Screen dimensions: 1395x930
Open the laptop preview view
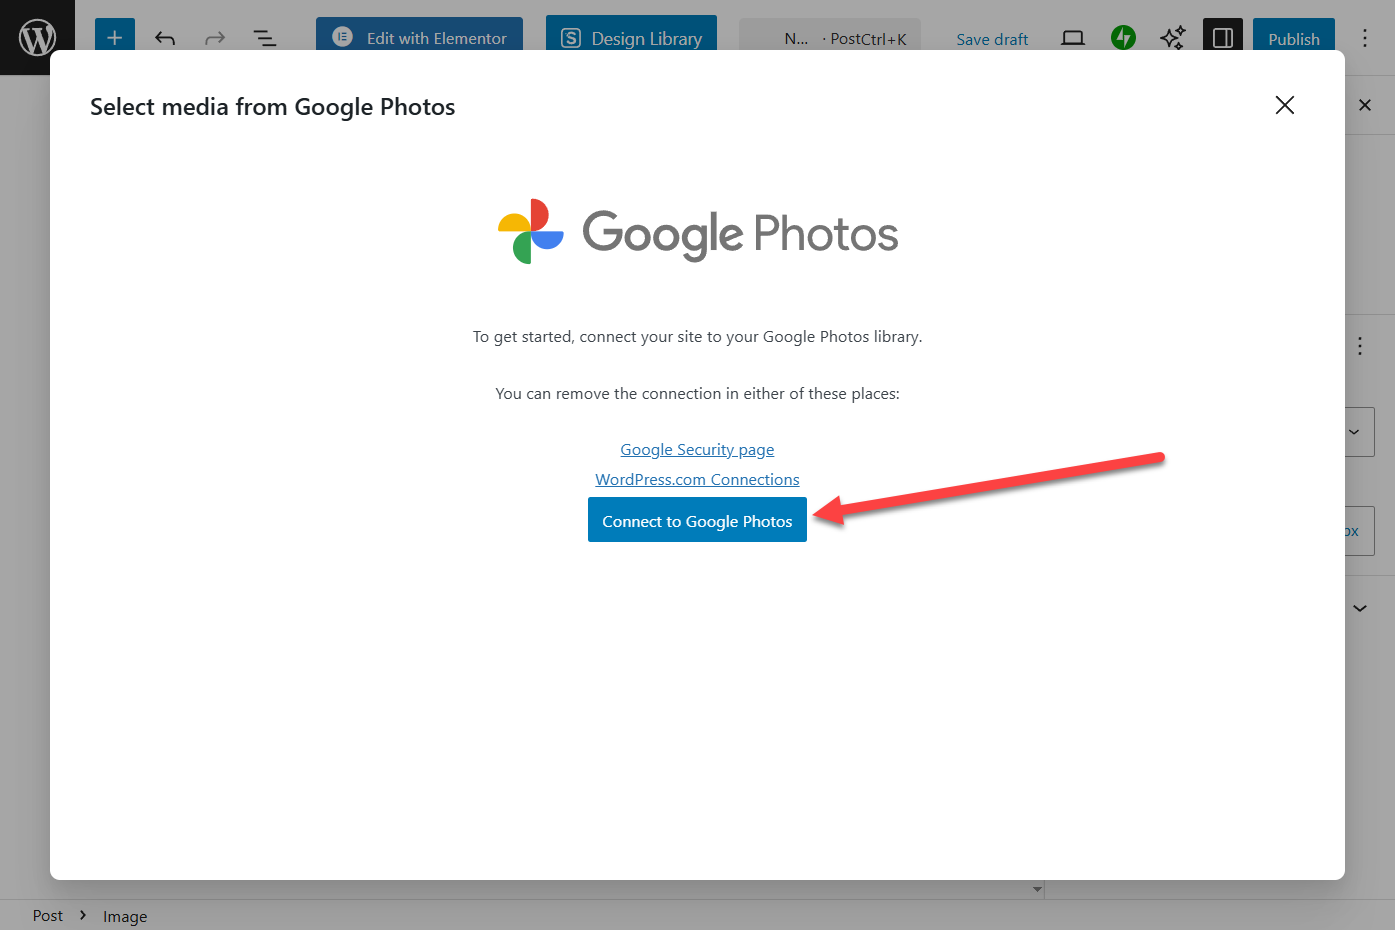[1073, 38]
